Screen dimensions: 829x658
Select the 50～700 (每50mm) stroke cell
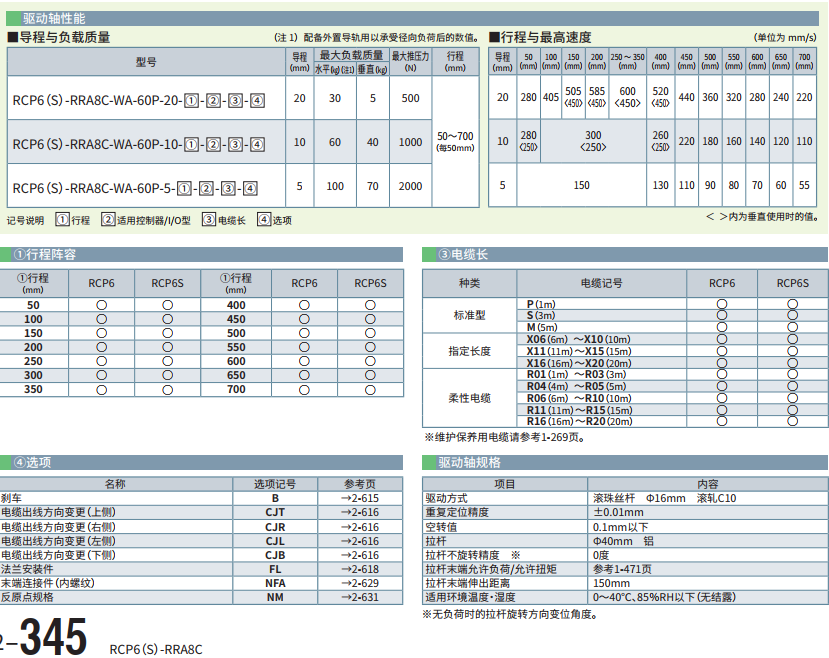pos(455,141)
